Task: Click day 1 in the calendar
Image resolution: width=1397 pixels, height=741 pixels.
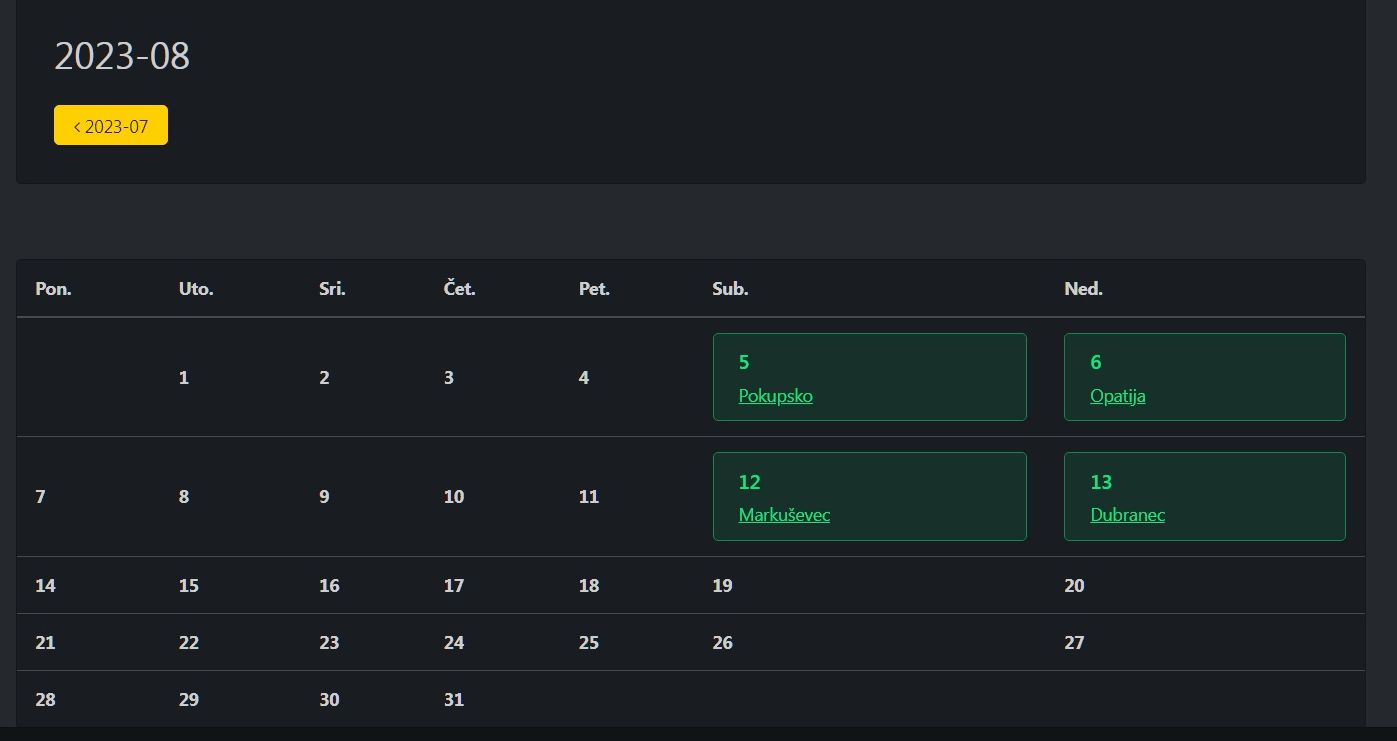Action: [x=184, y=378]
